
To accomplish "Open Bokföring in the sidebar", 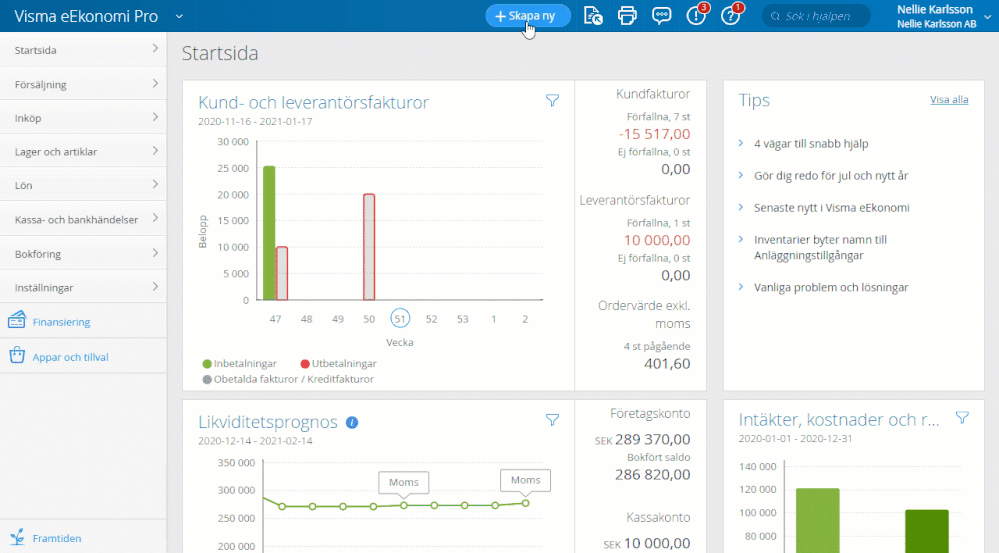I will pyautogui.click(x=85, y=254).
